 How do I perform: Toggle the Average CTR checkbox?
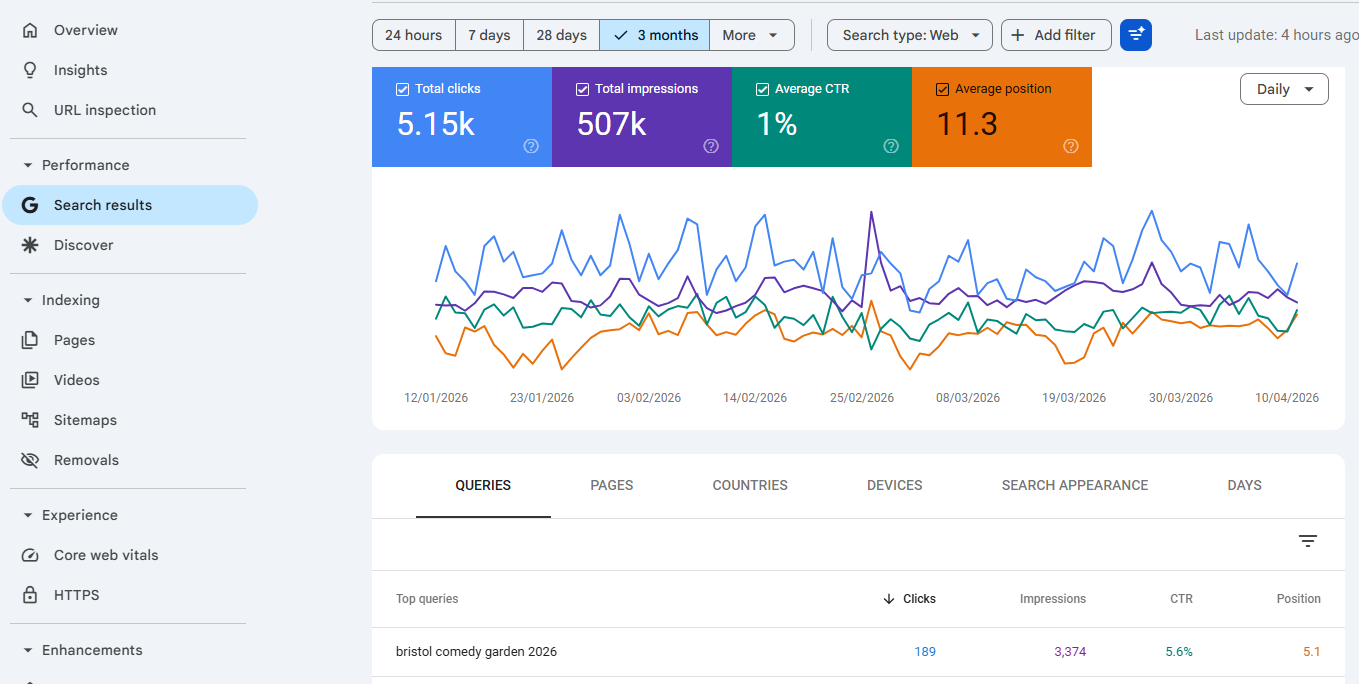(x=763, y=89)
